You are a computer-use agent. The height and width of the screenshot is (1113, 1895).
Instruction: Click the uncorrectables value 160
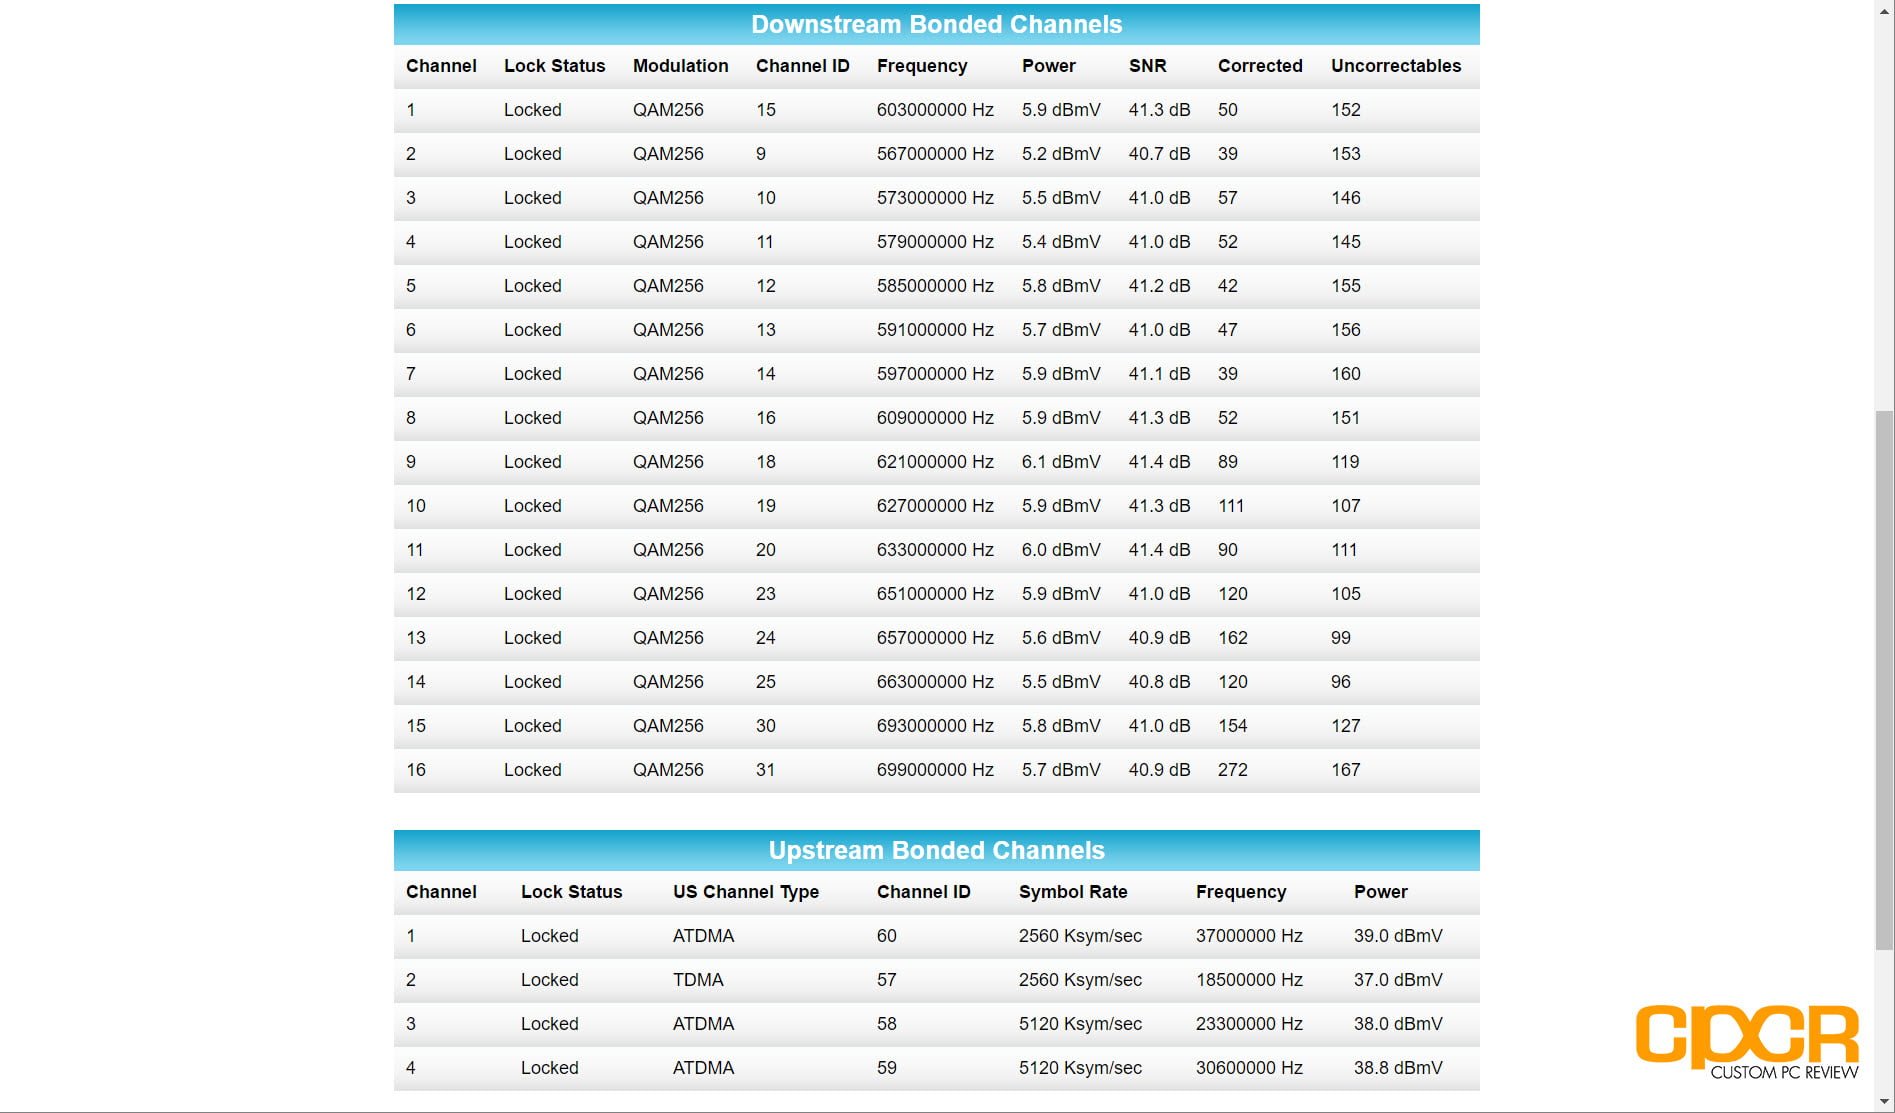(x=1346, y=374)
